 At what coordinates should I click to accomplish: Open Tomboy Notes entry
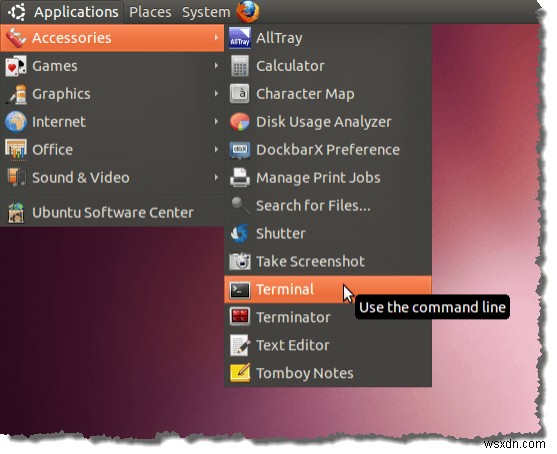(328, 373)
